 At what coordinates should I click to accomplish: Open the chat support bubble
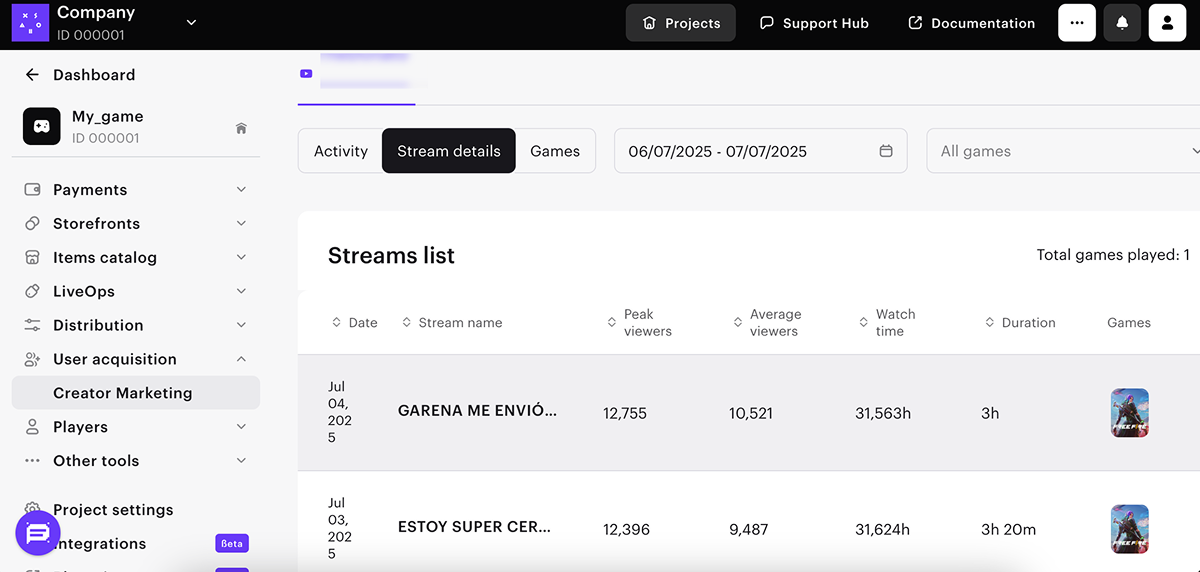38,535
